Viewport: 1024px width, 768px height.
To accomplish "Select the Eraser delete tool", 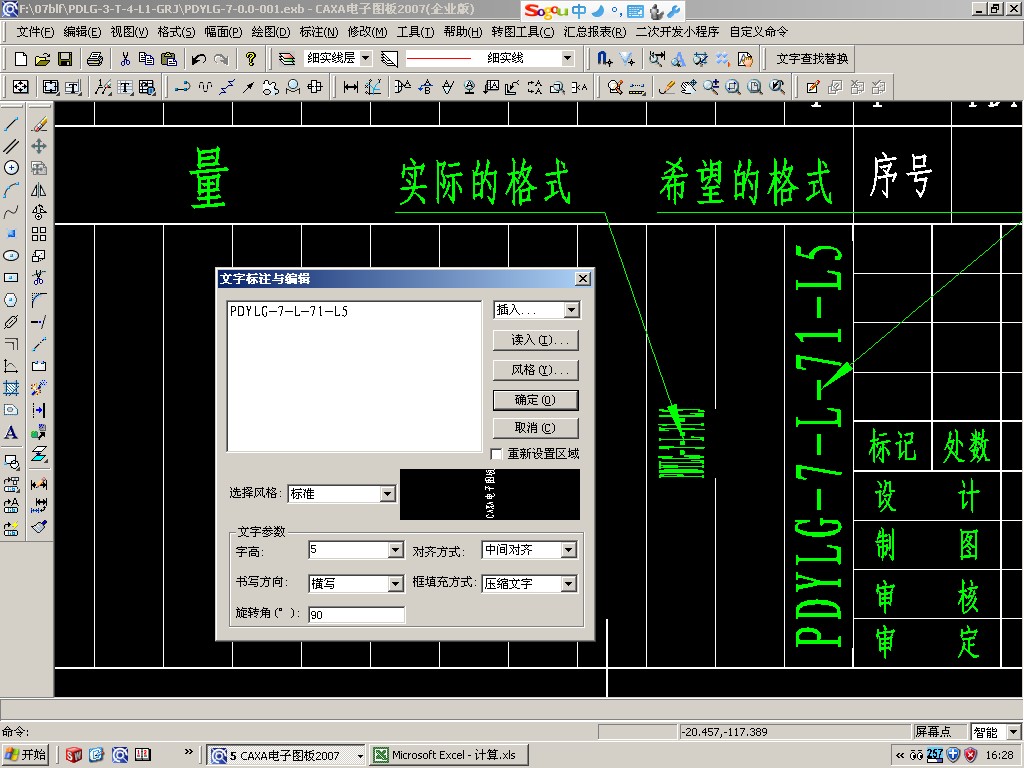I will 39,124.
